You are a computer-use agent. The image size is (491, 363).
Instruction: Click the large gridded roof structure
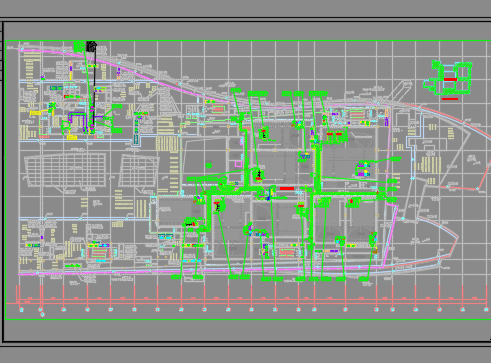point(65,170)
